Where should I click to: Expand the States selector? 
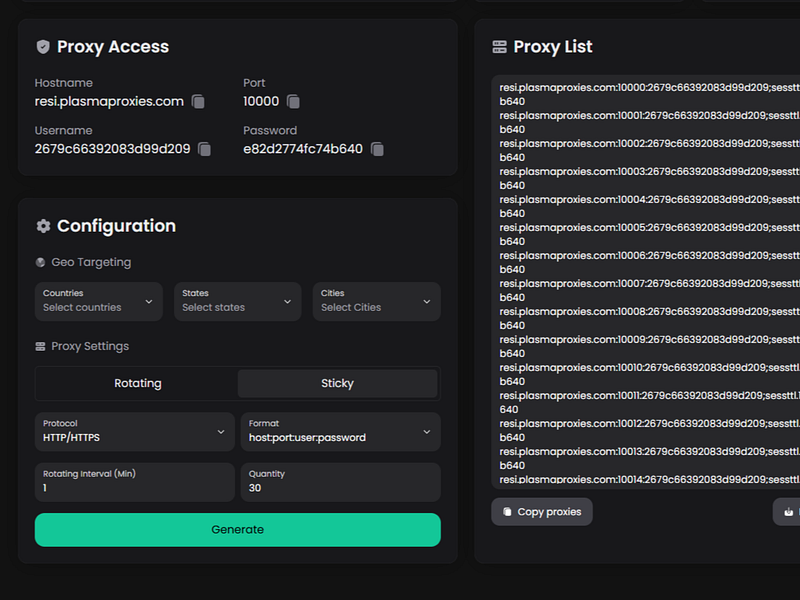click(x=237, y=301)
